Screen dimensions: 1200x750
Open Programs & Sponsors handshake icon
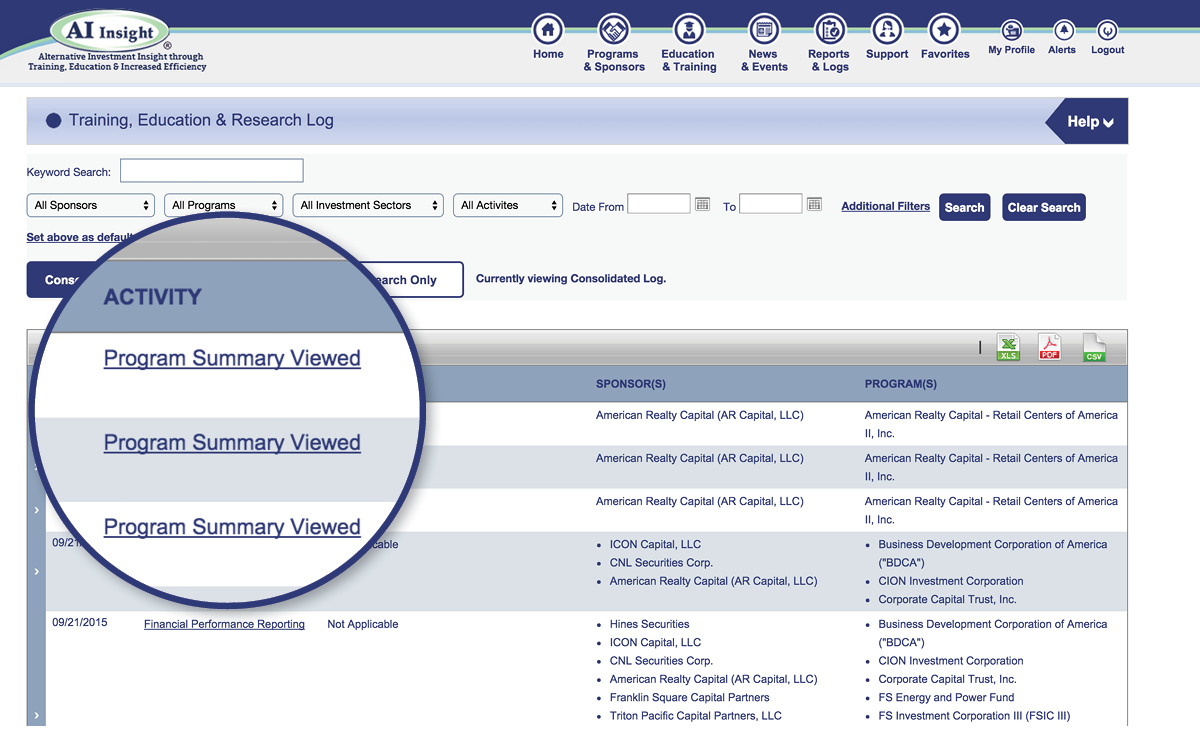pos(614,29)
